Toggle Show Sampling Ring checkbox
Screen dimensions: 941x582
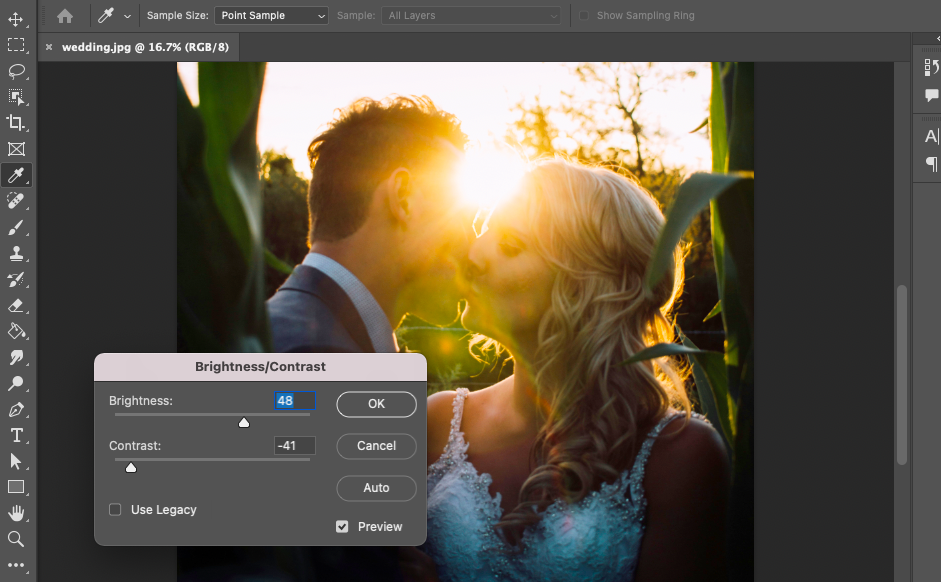(x=584, y=16)
